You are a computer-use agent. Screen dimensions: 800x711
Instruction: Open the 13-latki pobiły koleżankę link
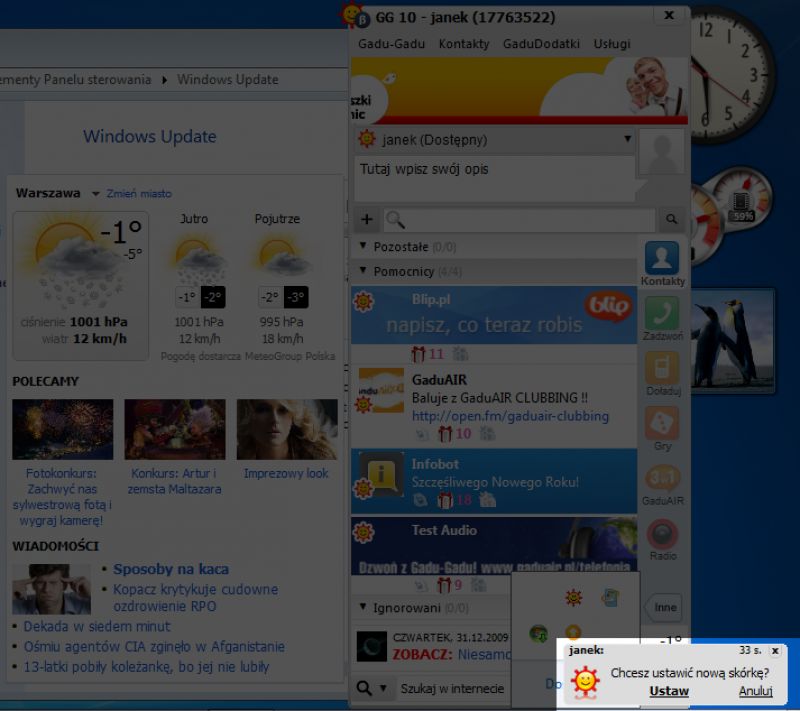click(x=146, y=667)
